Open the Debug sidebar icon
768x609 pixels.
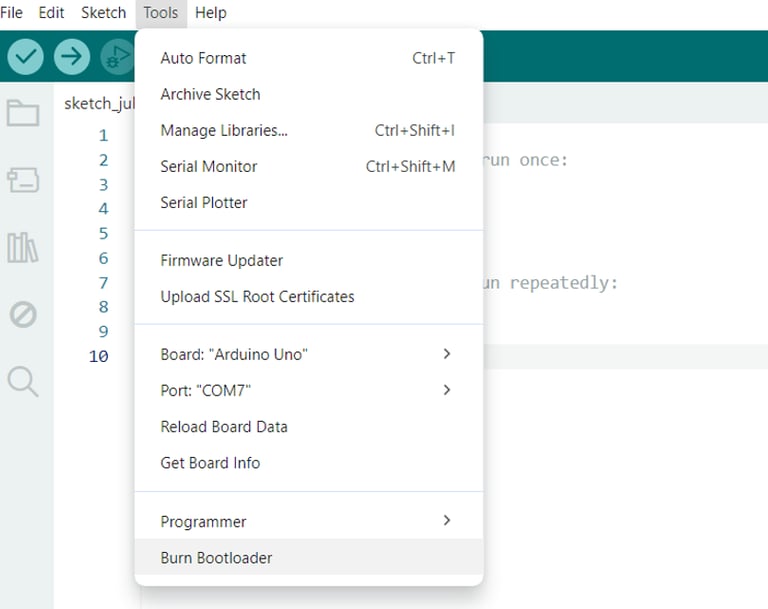23,315
